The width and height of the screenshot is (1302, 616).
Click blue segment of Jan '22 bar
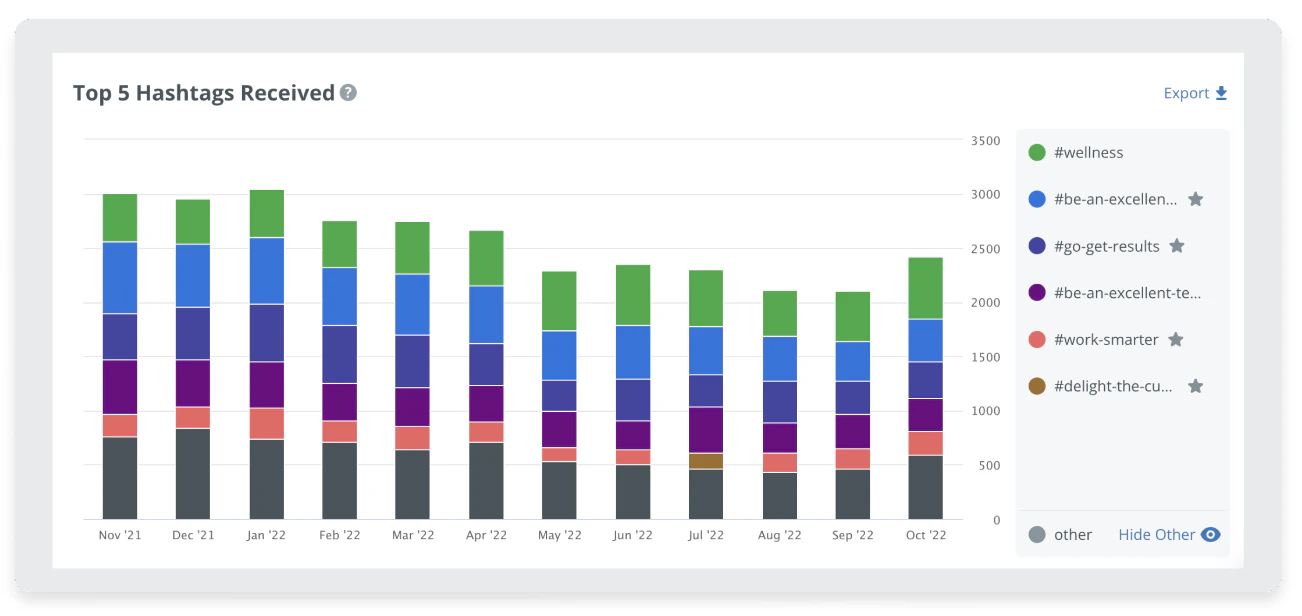[266, 271]
